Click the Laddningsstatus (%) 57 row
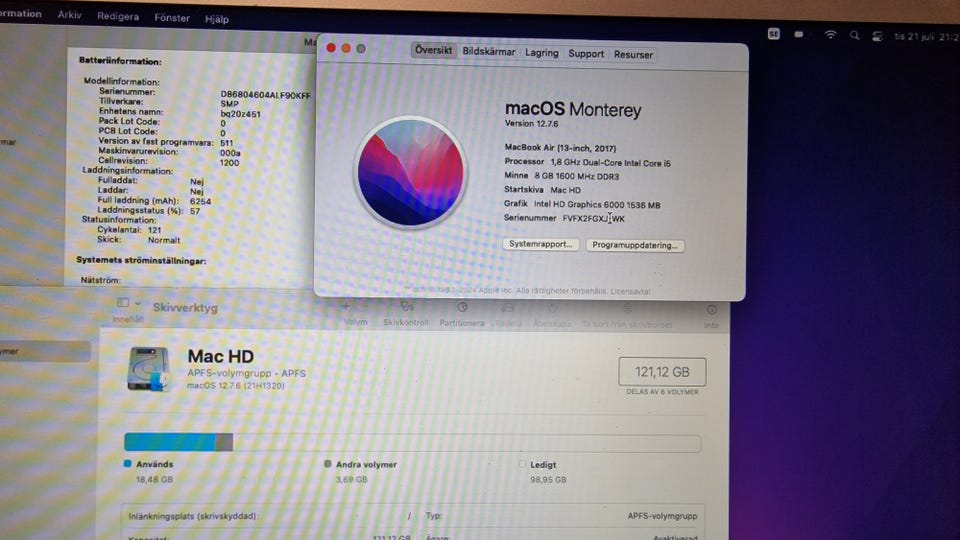This screenshot has height=540, width=960. coord(149,211)
